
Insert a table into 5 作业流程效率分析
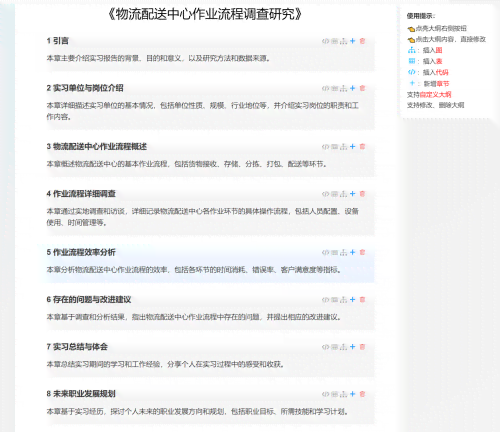click(x=335, y=253)
